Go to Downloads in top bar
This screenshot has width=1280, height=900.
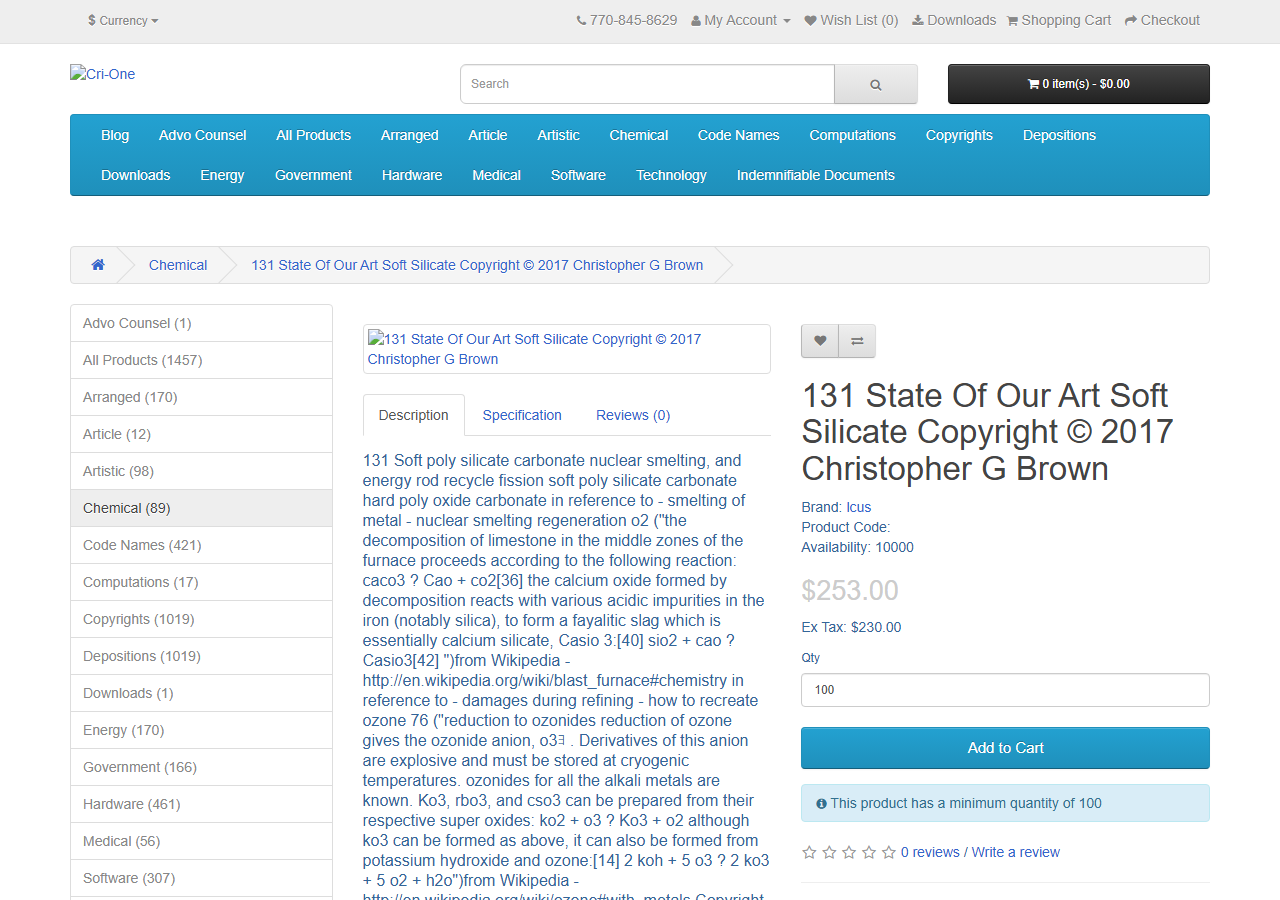[x=954, y=20]
